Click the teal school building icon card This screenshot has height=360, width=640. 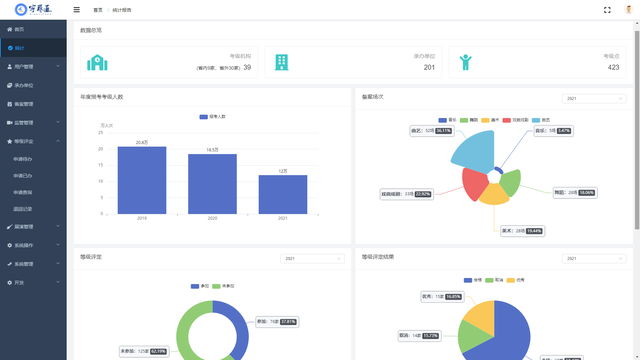(97, 62)
